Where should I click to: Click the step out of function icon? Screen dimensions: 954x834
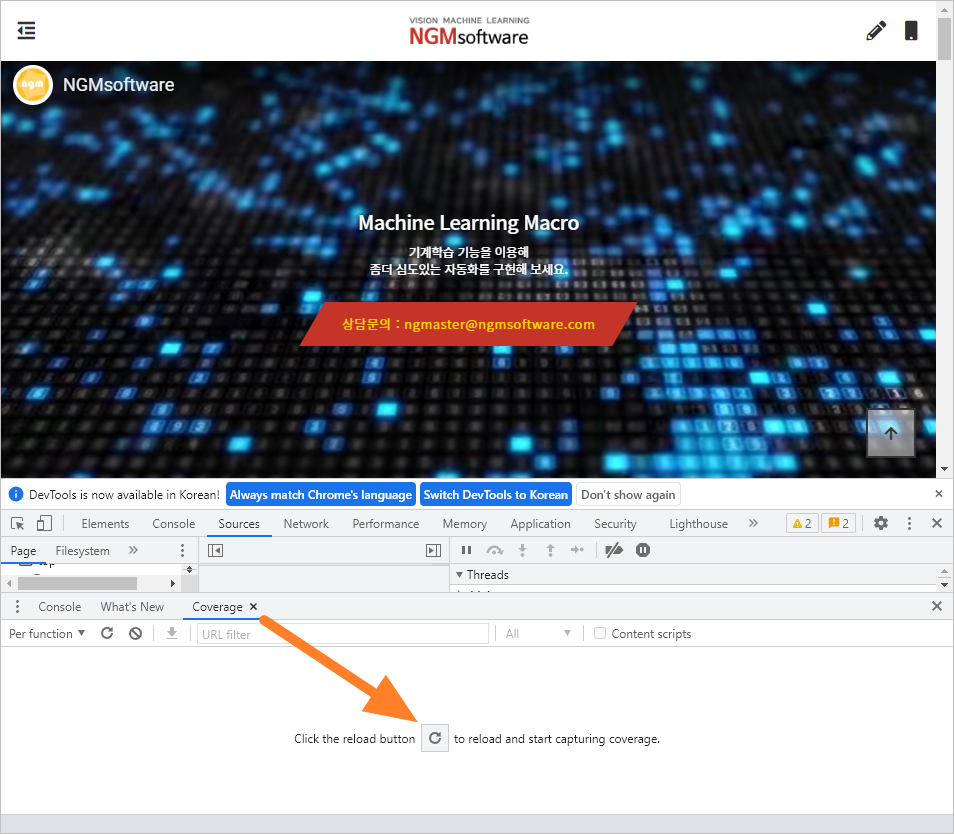click(550, 550)
